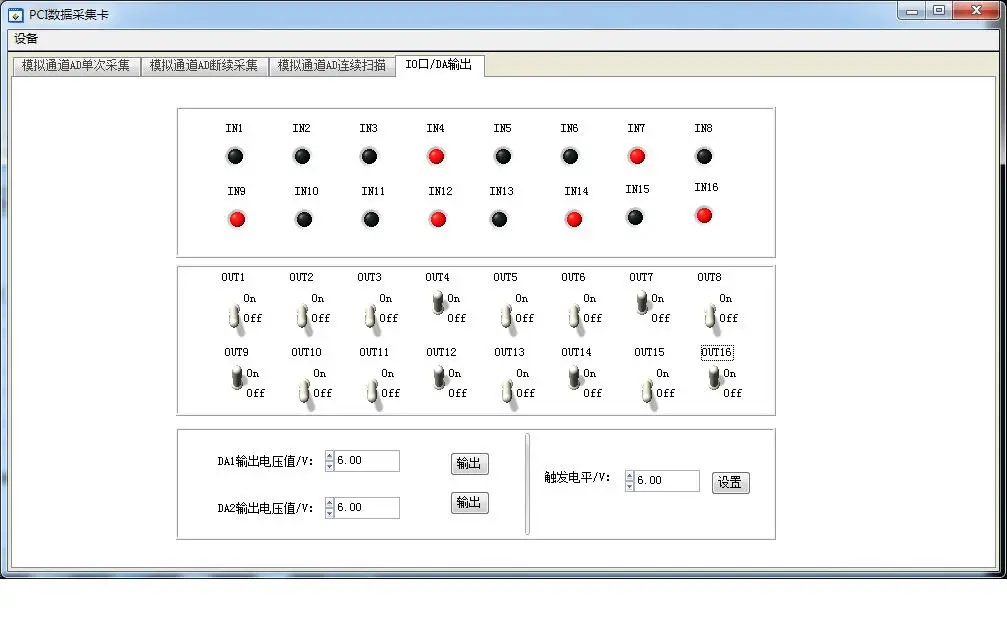Decrease DA1 voltage with down arrow
1007x617 pixels.
tap(329, 466)
